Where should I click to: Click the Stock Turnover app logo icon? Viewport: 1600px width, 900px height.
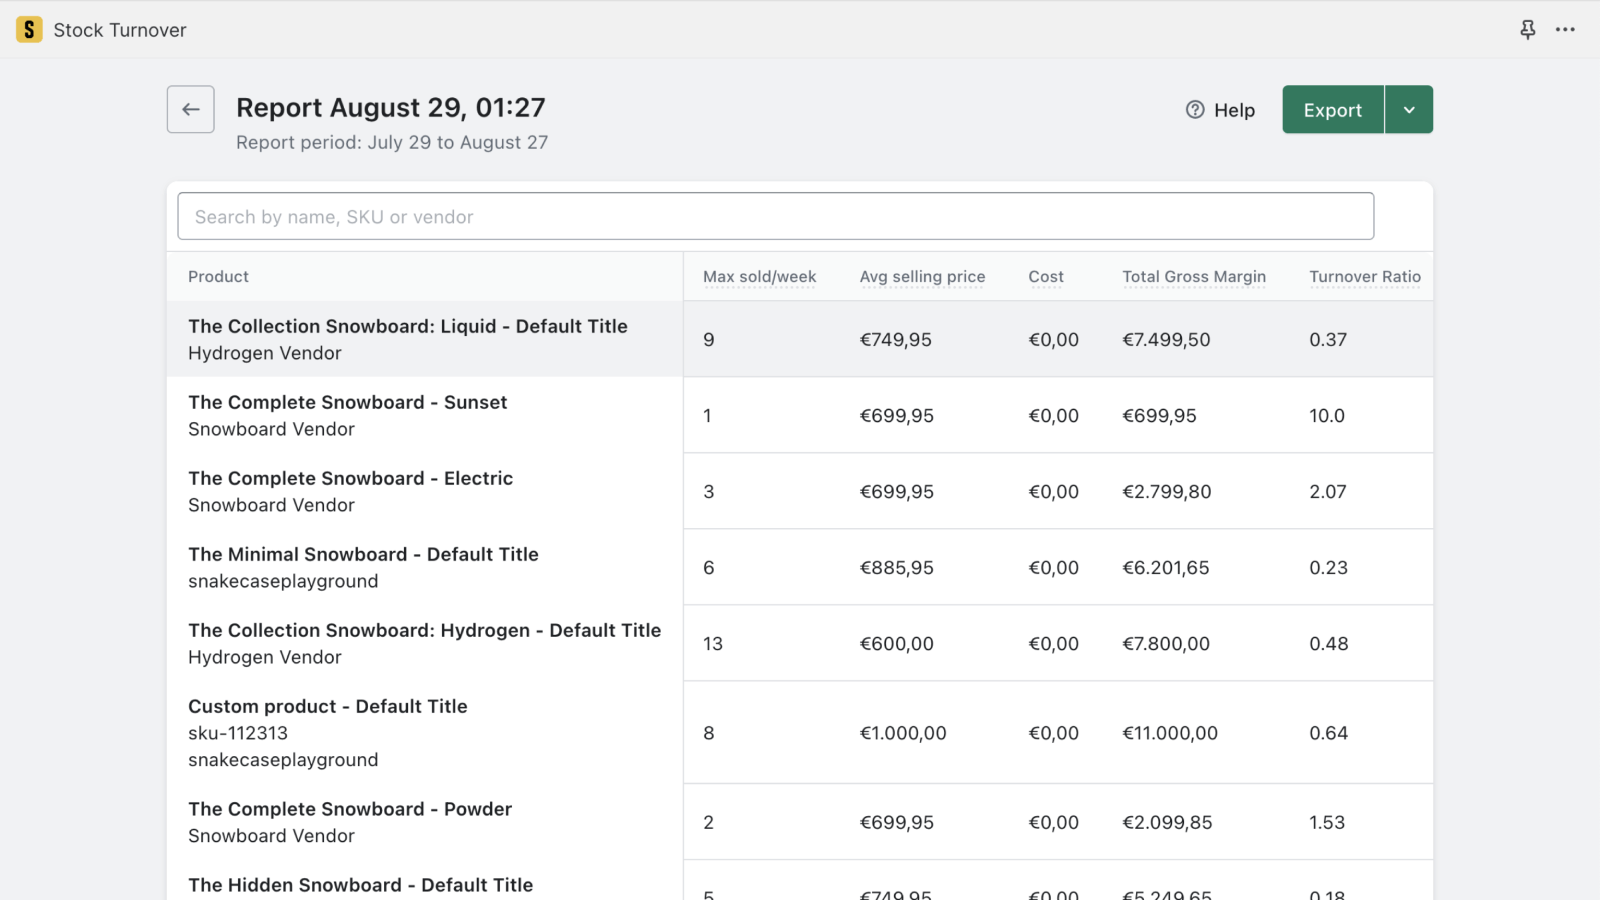point(29,30)
